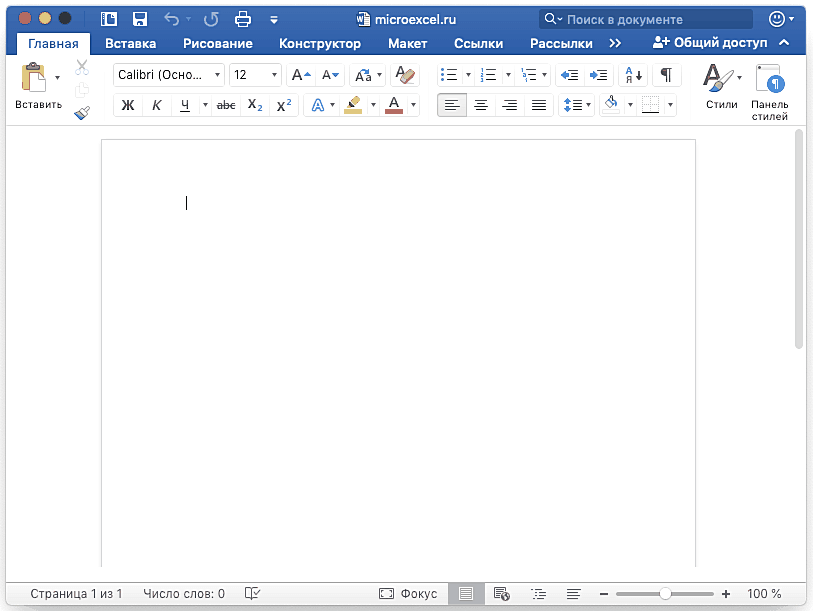The height and width of the screenshot is (611, 813).
Task: Click the Save floppy disk icon
Action: [x=140, y=19]
